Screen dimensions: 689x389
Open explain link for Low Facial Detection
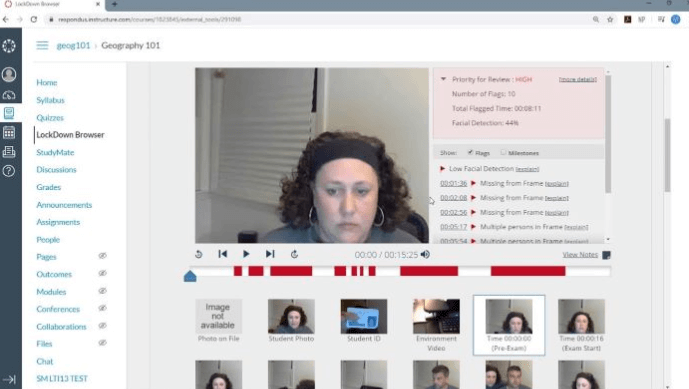(527, 169)
